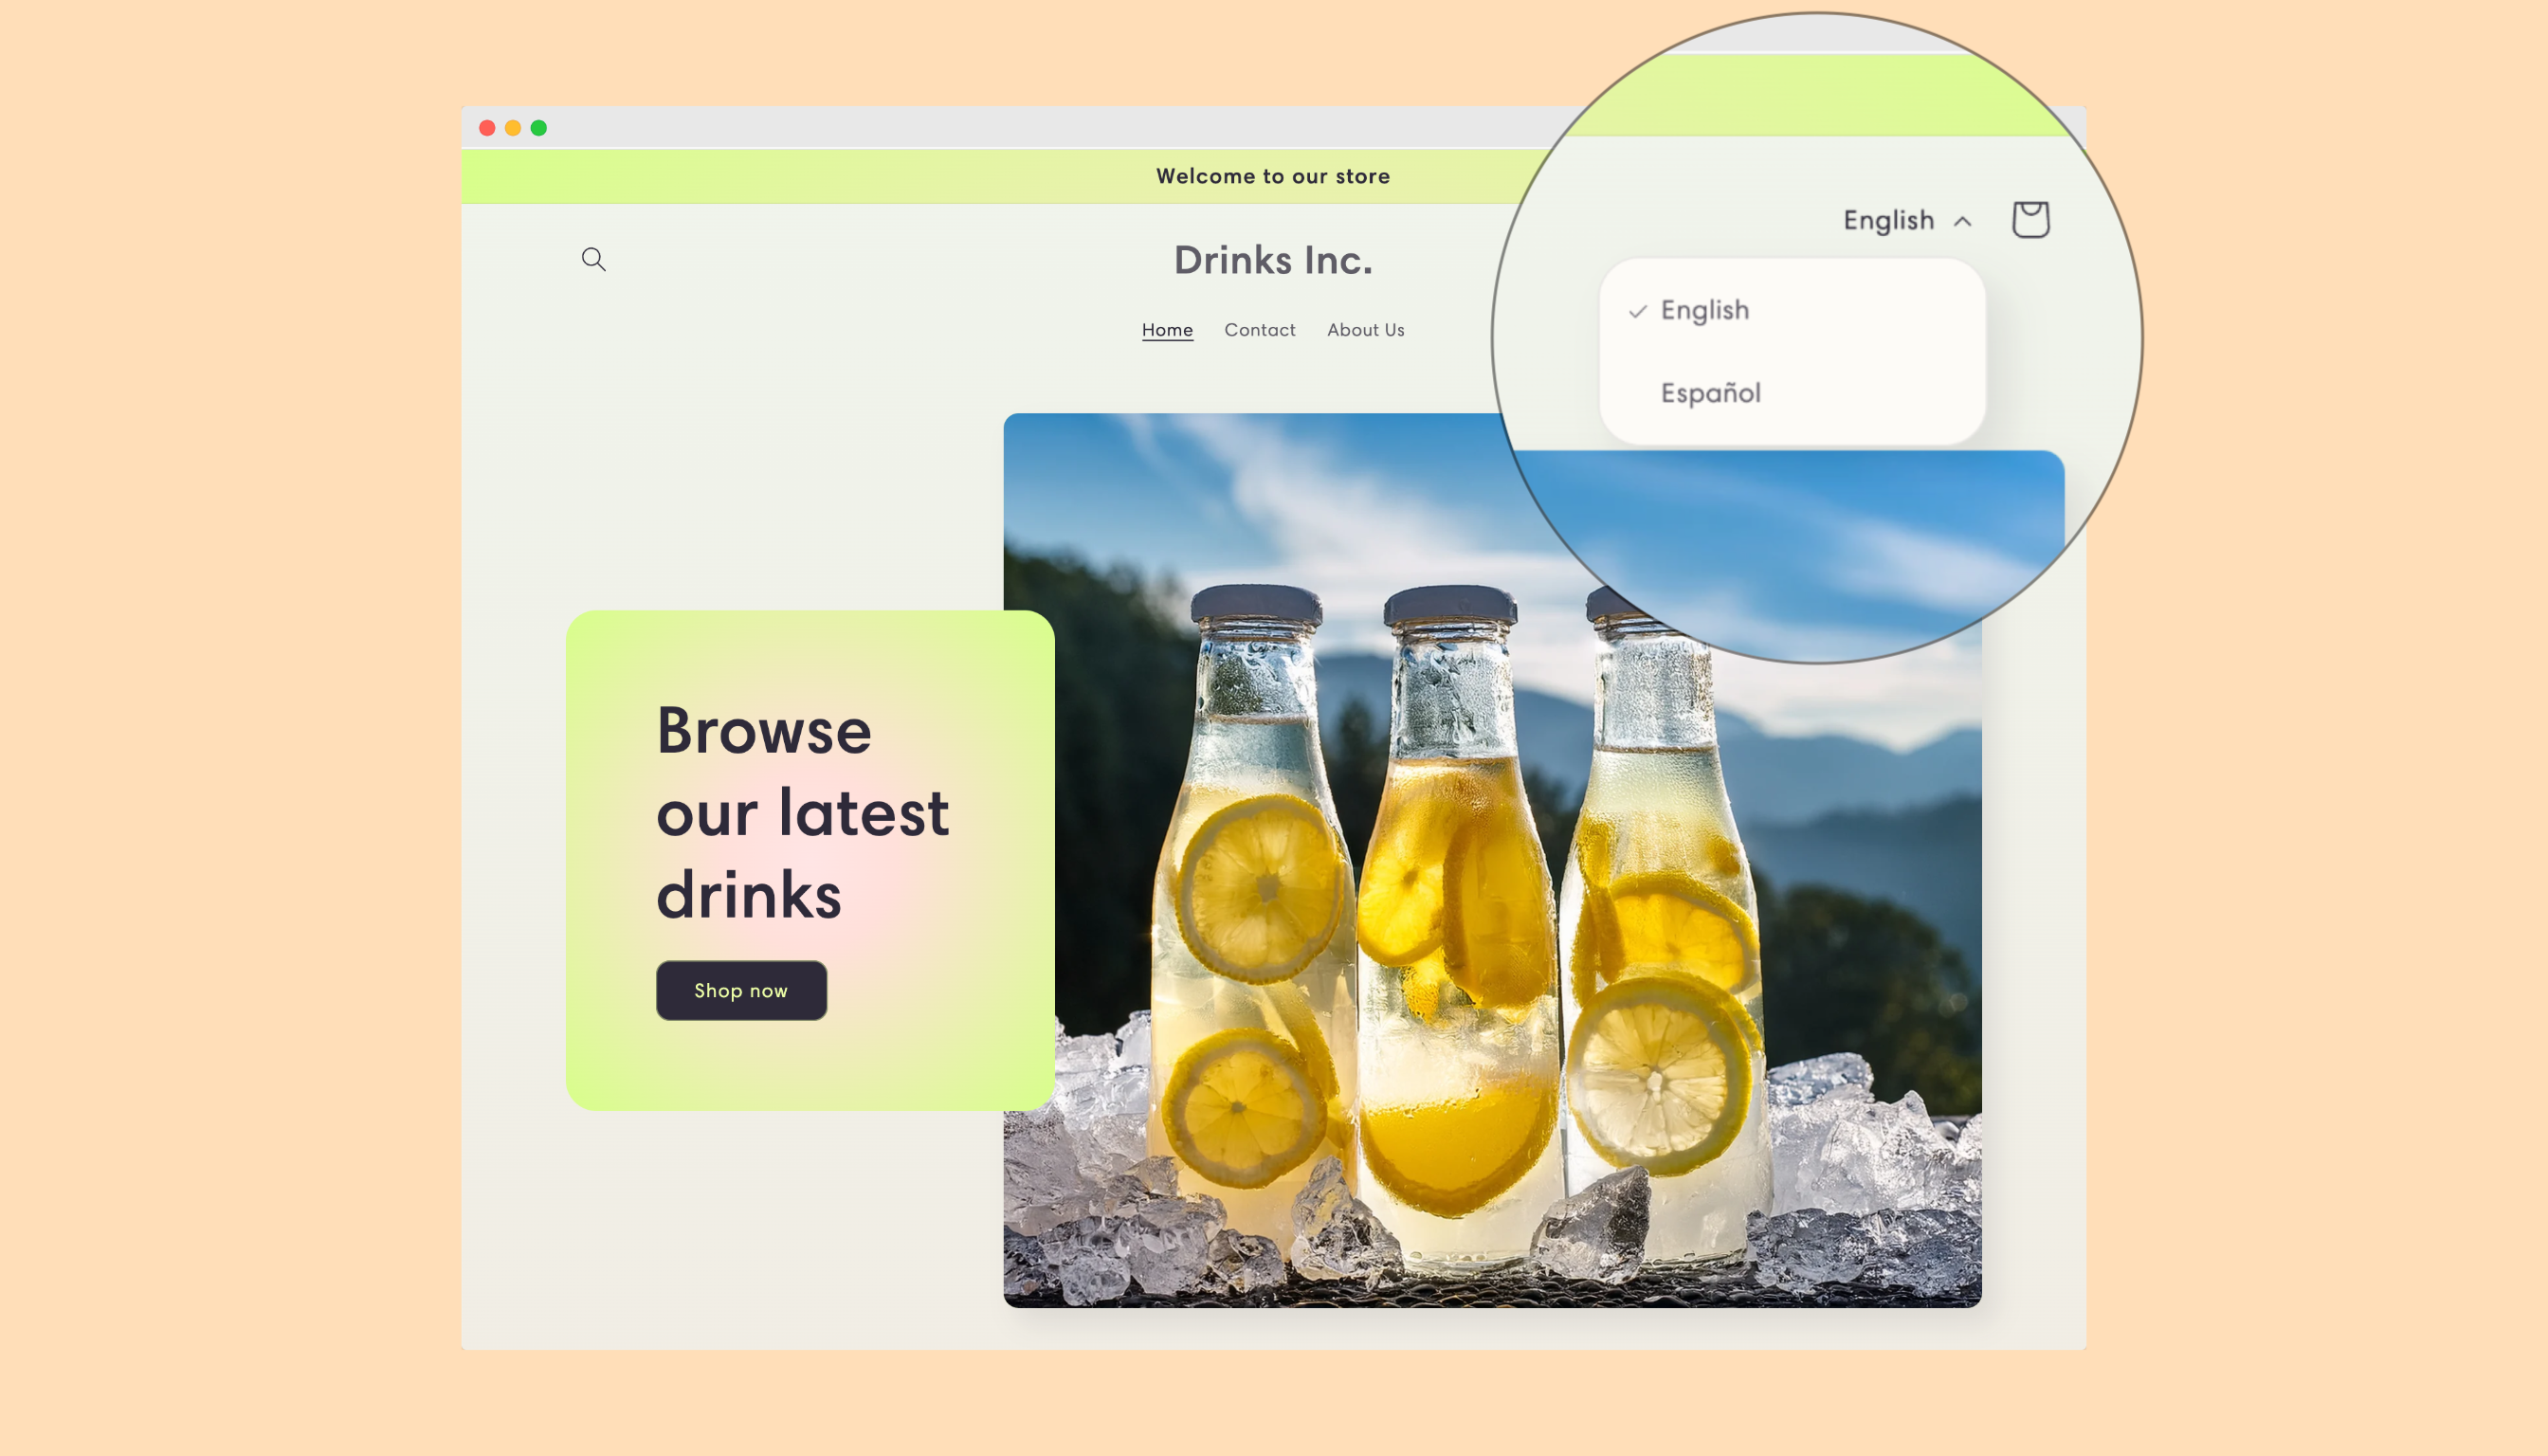Click the checkmark beside English

tap(1637, 311)
